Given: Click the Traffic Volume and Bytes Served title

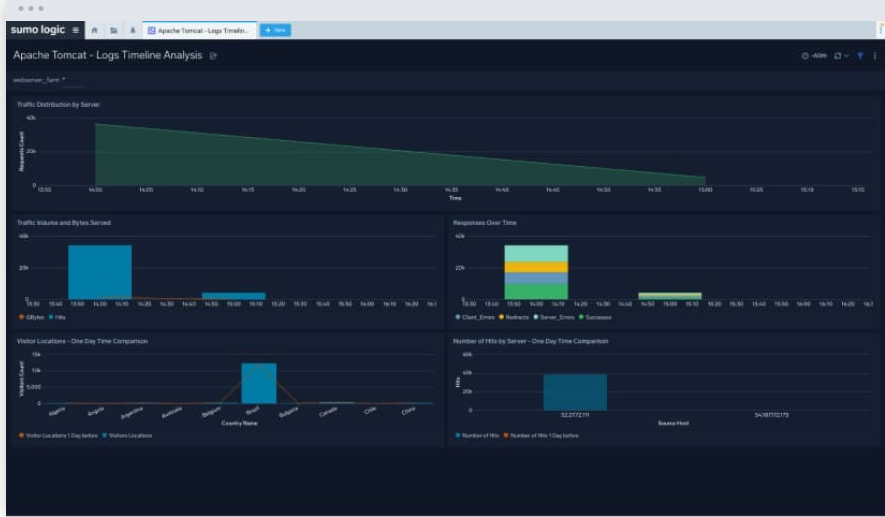Looking at the screenshot, I should coord(64,223).
